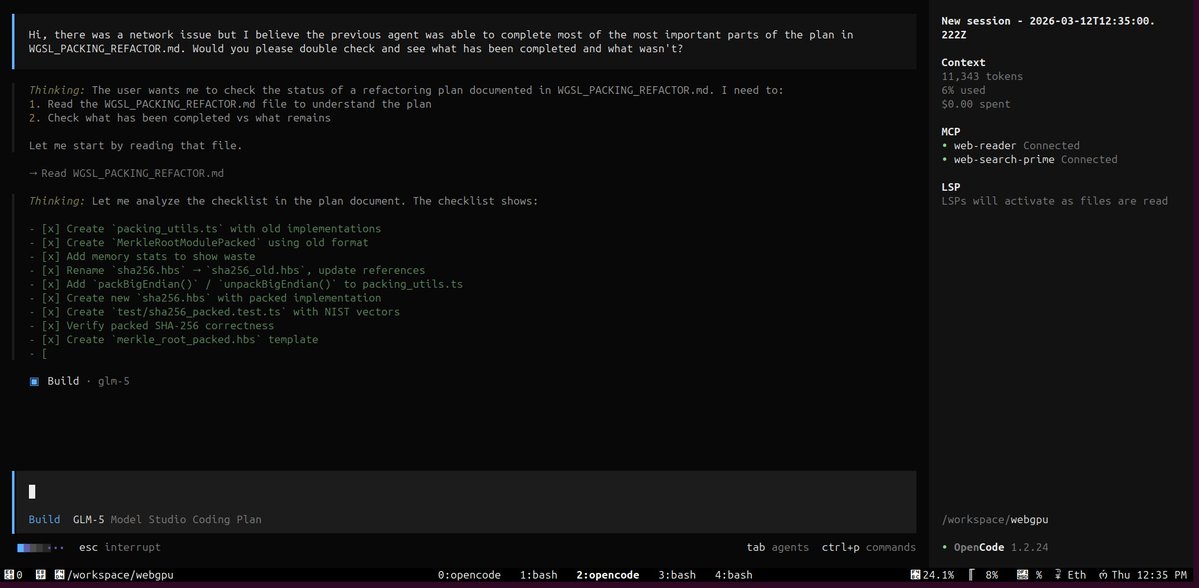
Task: Click the green status dot beside OpenCode 1.2.24
Action: click(944, 547)
